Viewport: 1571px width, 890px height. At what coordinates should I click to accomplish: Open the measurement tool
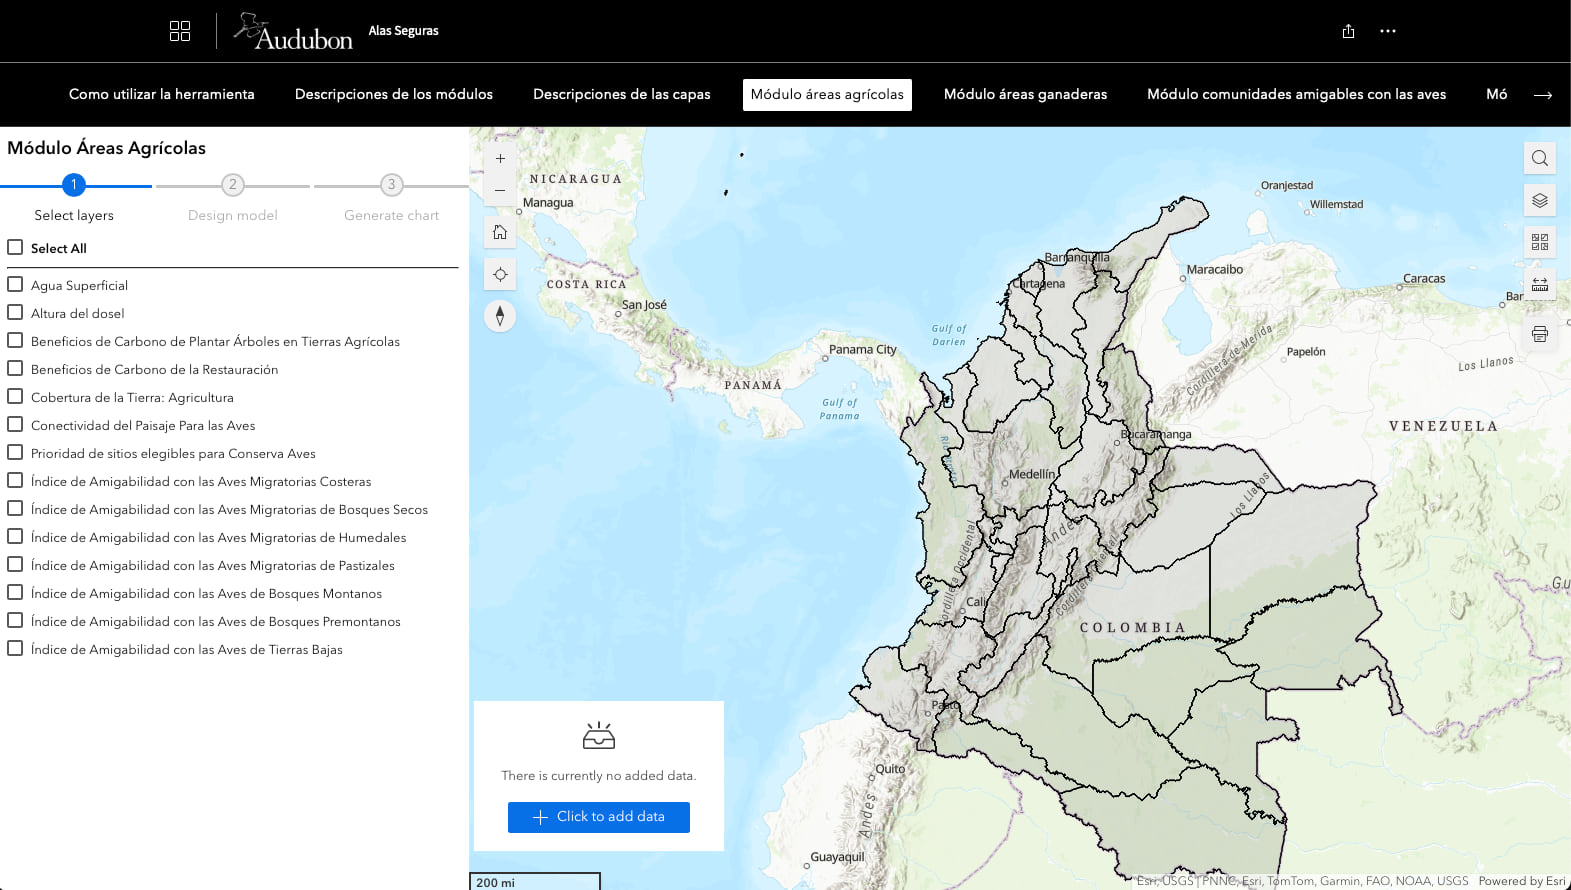click(x=1540, y=284)
